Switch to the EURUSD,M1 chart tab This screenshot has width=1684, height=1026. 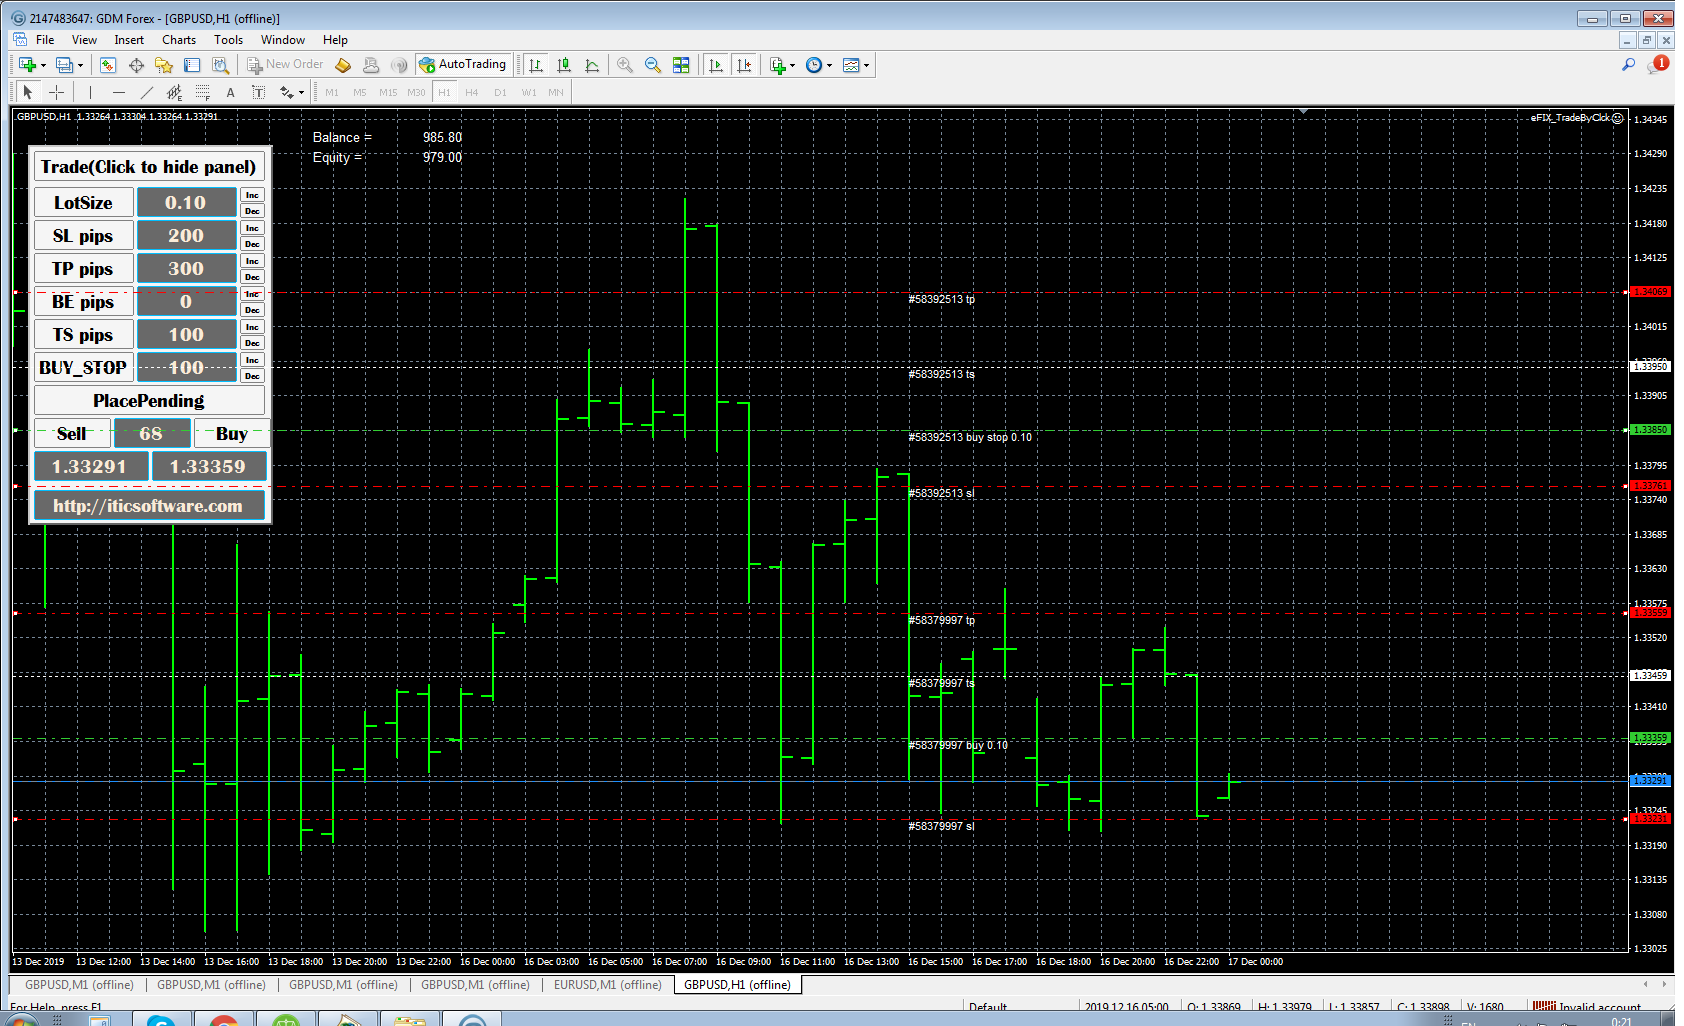click(605, 984)
